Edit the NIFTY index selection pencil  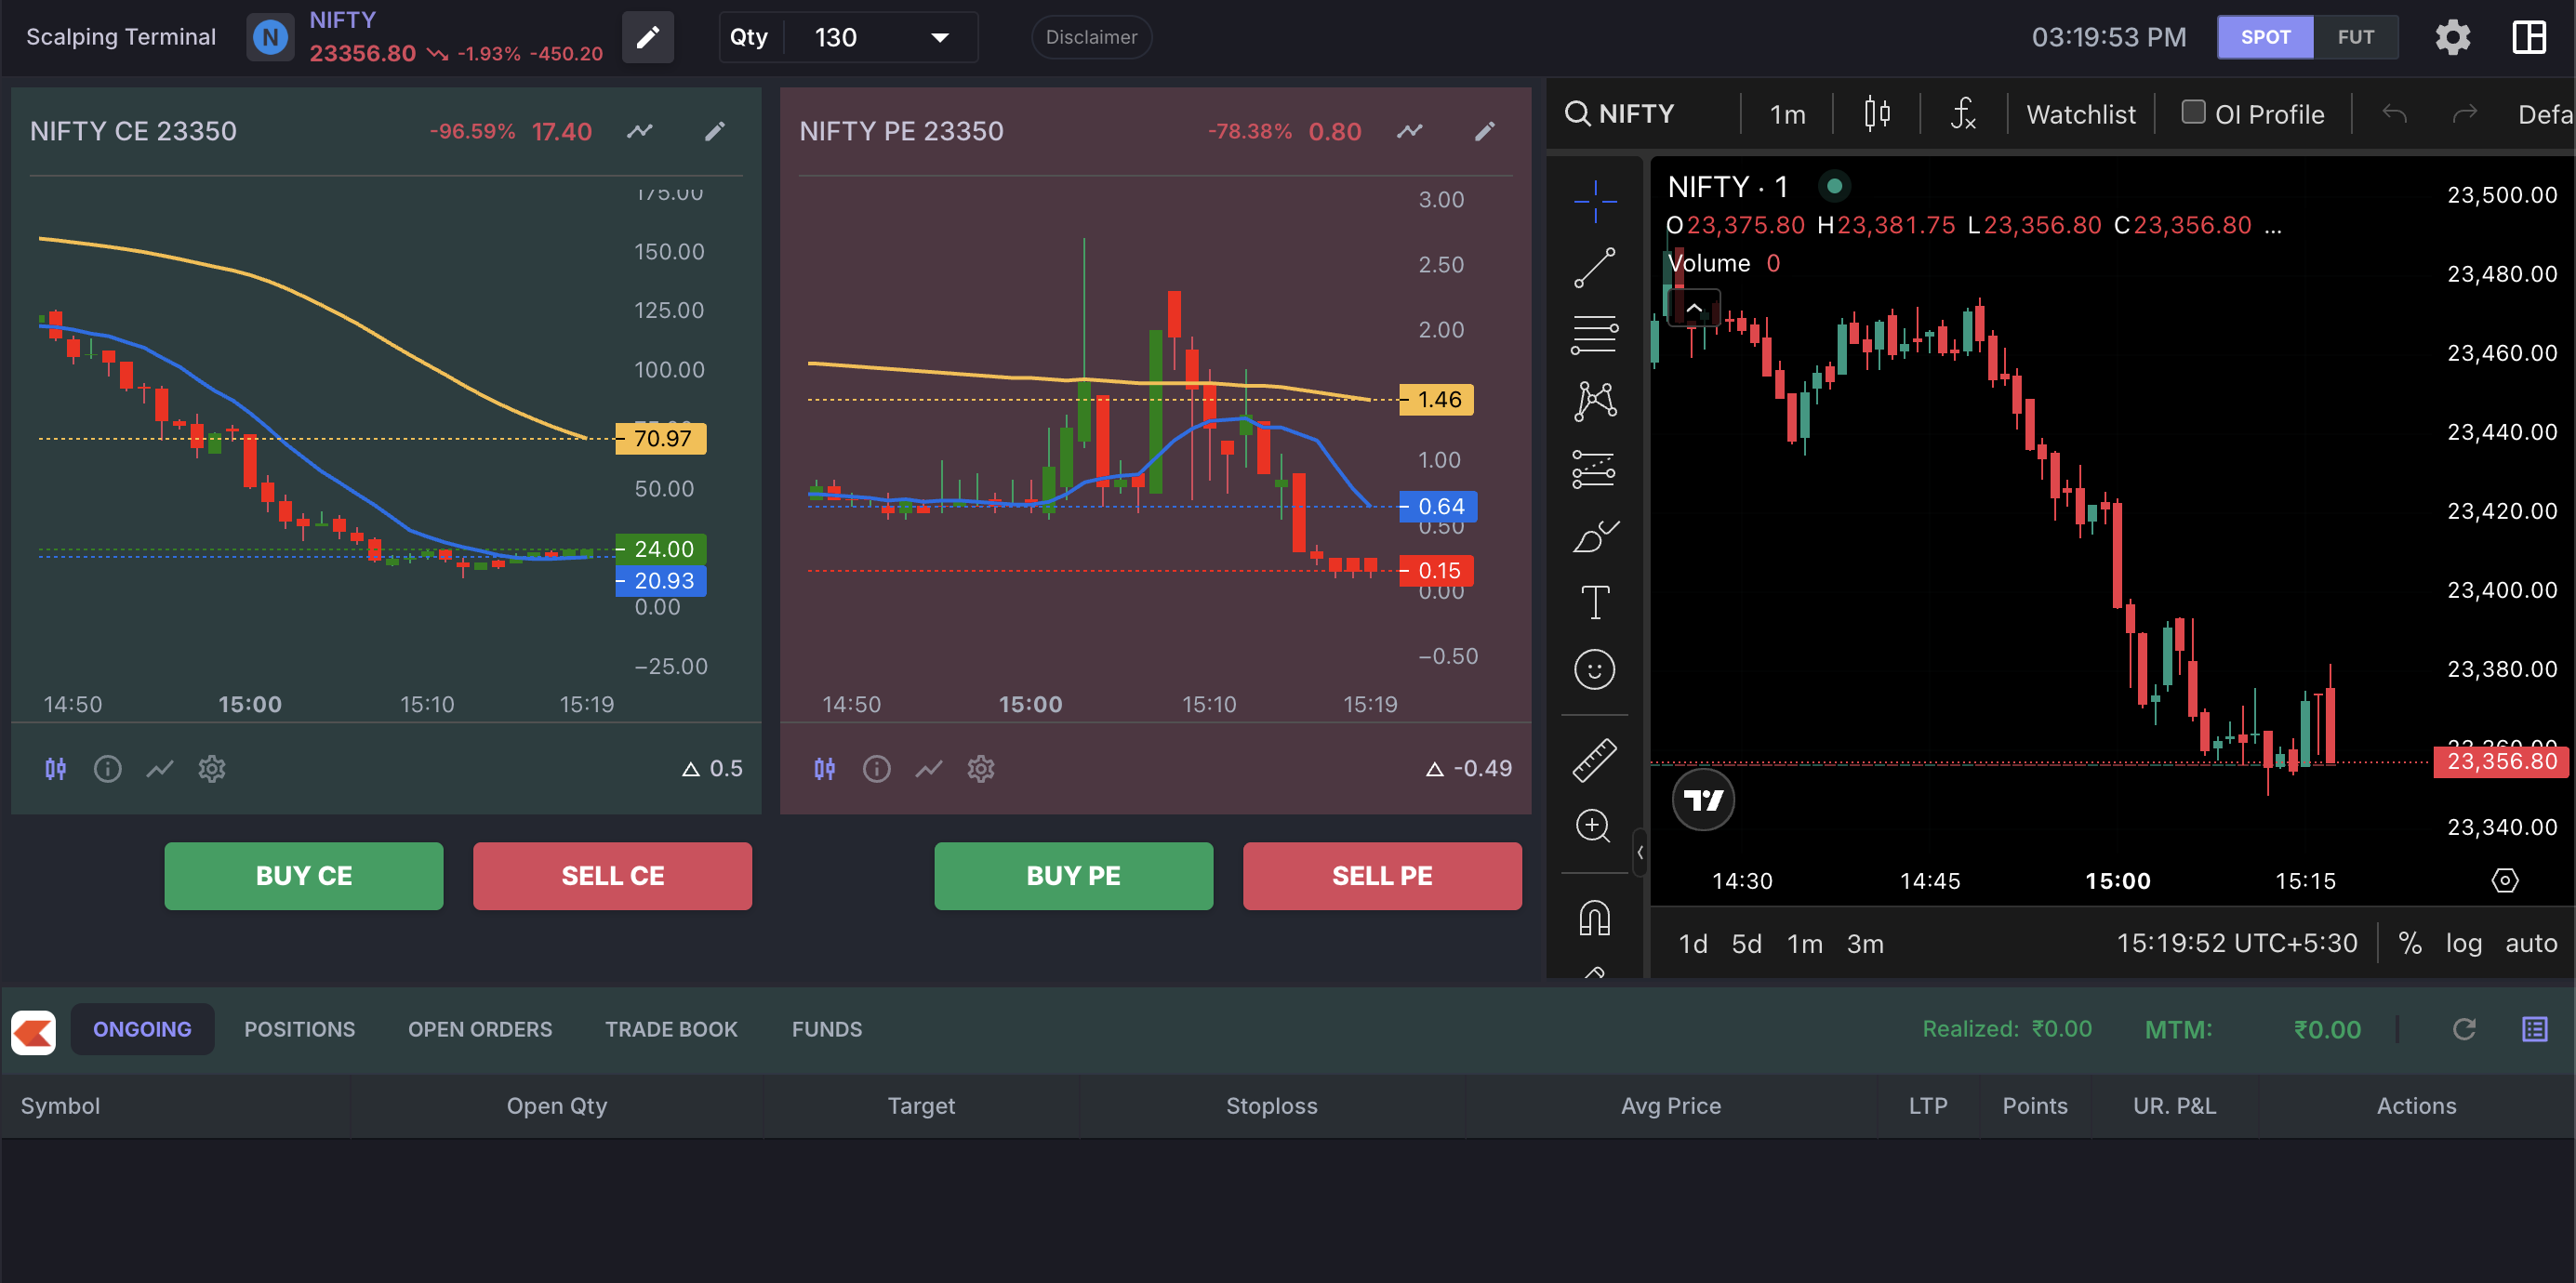click(x=647, y=38)
